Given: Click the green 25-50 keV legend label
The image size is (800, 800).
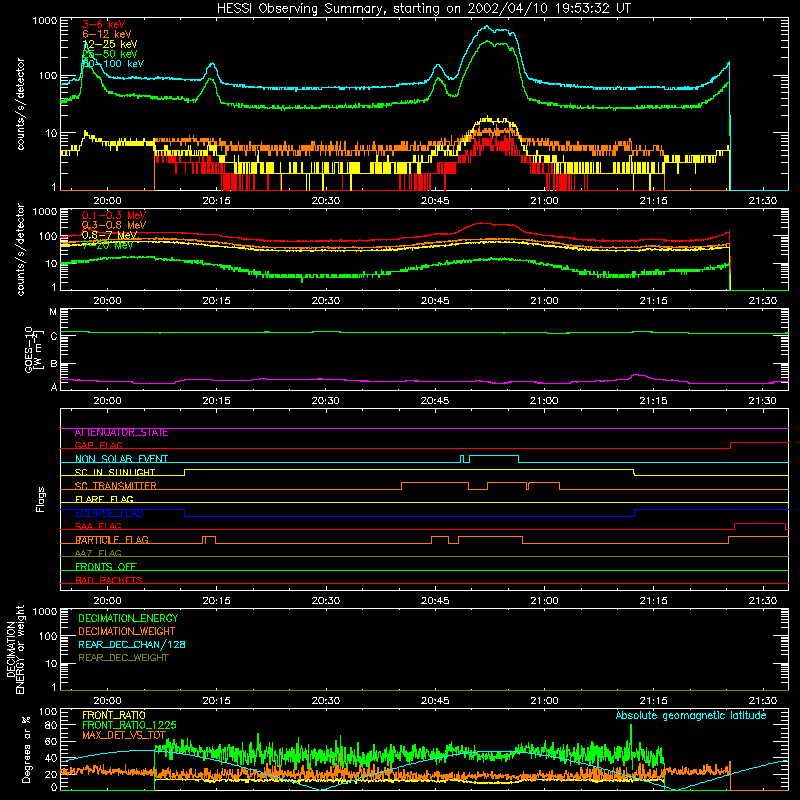Looking at the screenshot, I should 110,54.
